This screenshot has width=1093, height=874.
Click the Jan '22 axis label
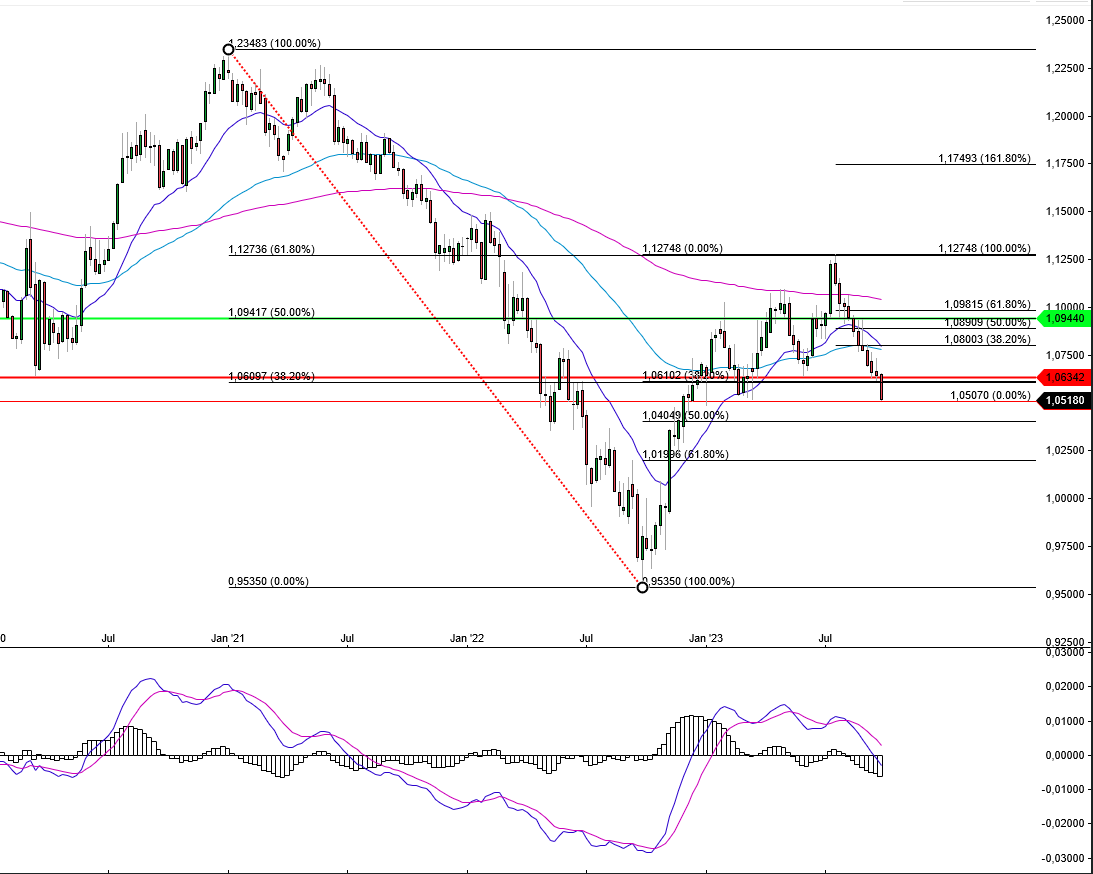[467, 636]
